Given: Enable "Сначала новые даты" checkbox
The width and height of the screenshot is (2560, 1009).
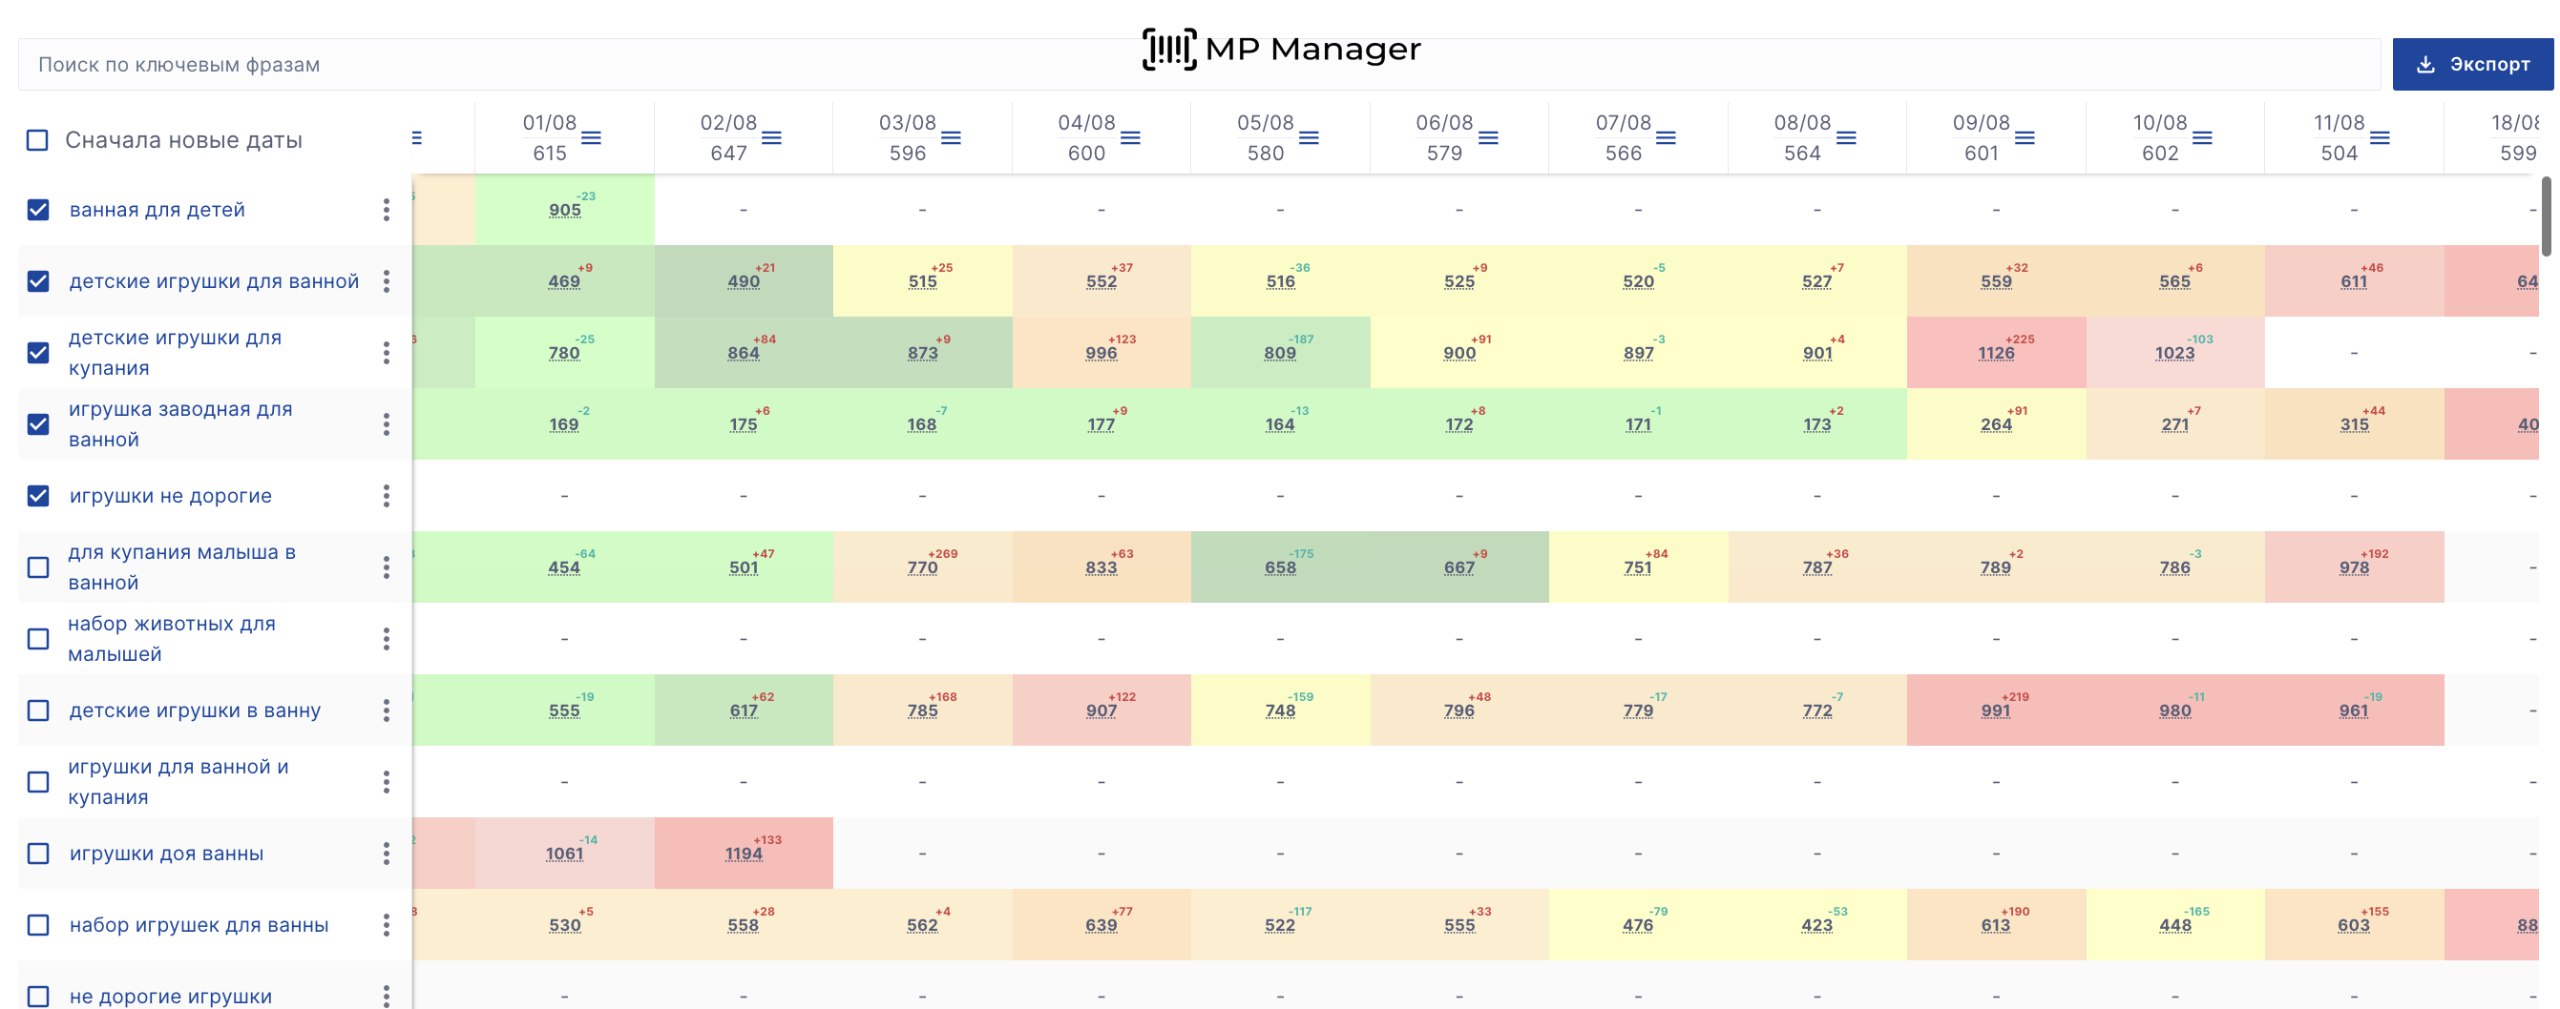Looking at the screenshot, I should coord(37,140).
